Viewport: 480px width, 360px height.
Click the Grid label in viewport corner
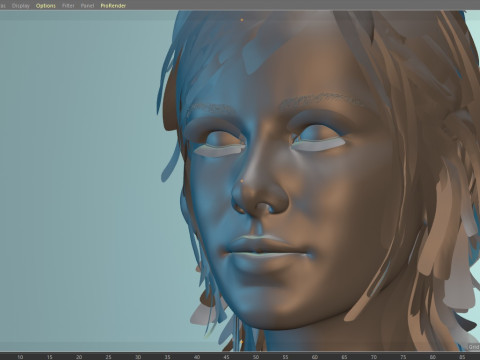(474, 347)
